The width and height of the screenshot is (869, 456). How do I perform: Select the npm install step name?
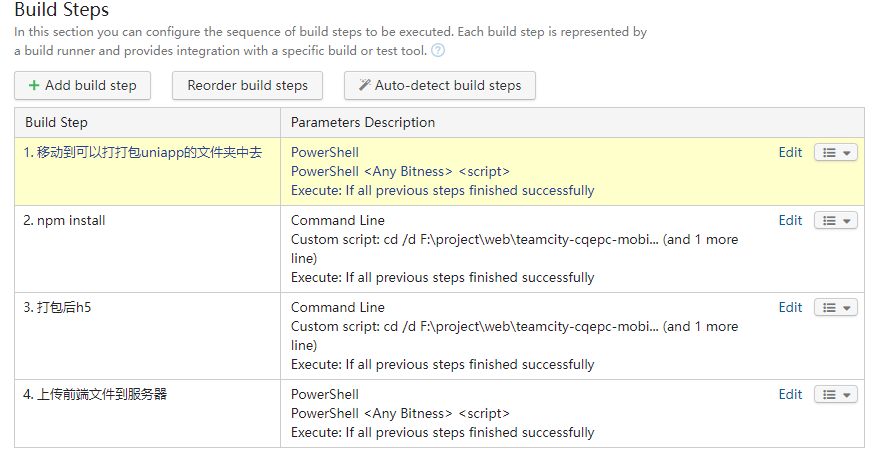pos(64,220)
